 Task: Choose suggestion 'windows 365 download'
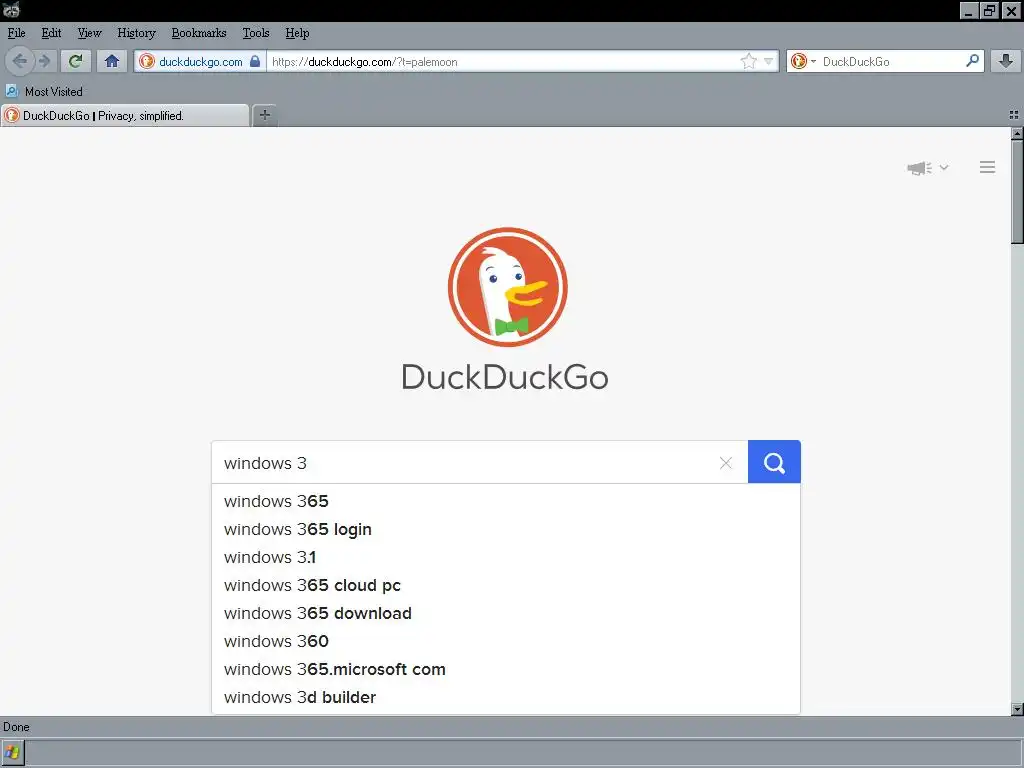pos(505,613)
